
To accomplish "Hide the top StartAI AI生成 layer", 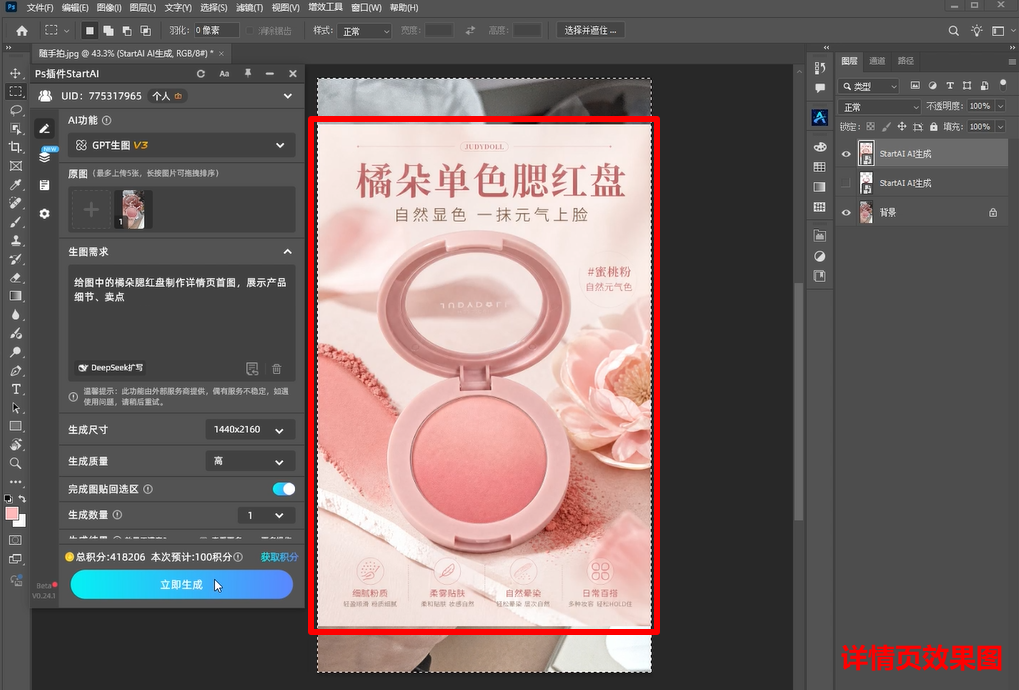I will (x=846, y=154).
